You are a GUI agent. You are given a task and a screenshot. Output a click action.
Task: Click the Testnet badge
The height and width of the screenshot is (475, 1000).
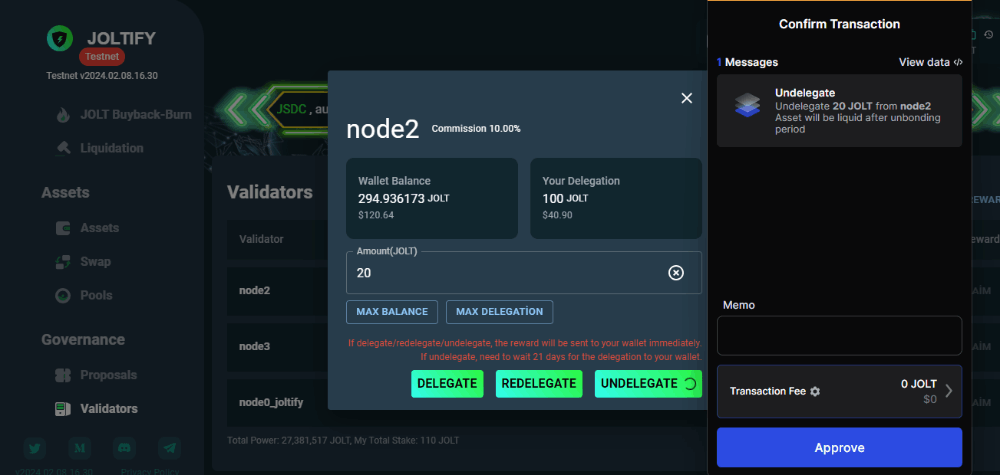click(102, 56)
